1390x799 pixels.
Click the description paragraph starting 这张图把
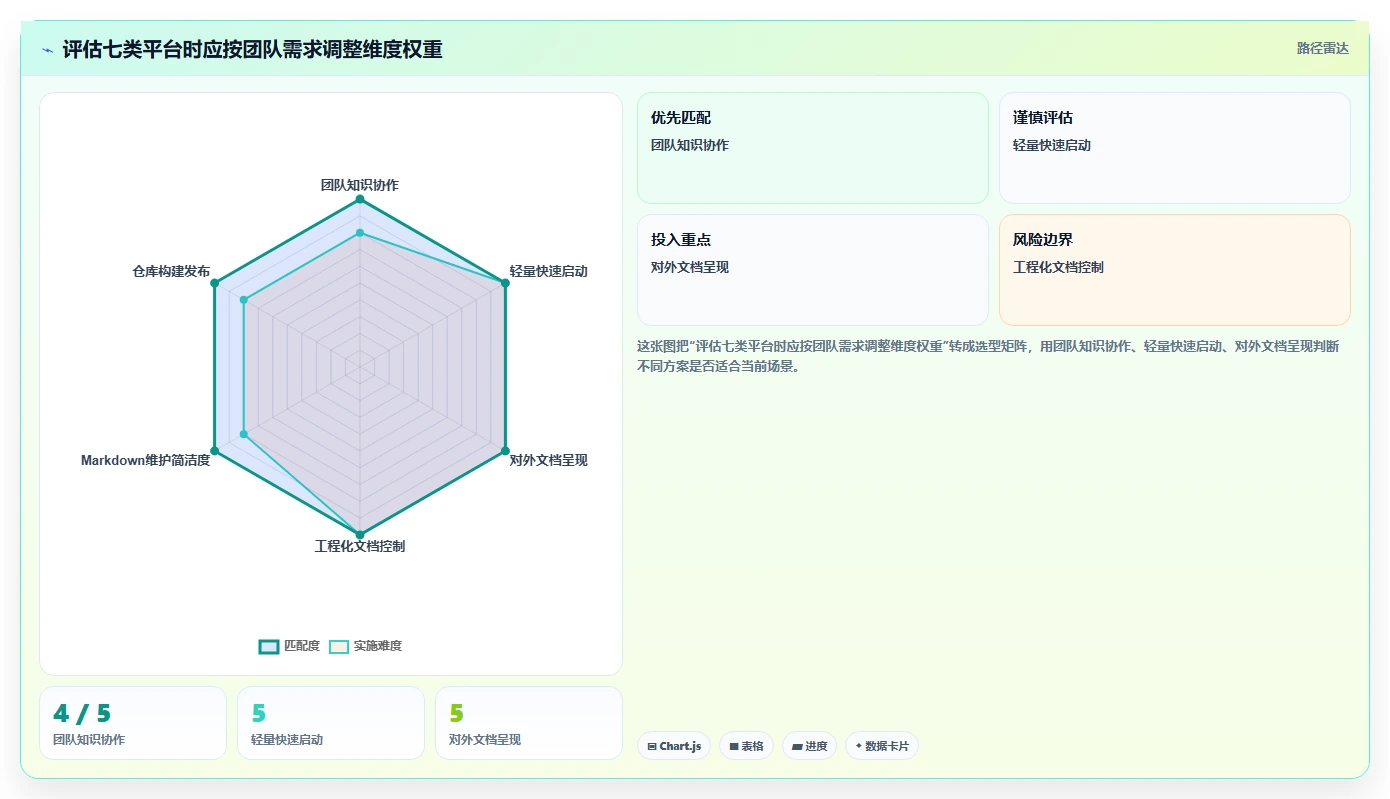pyautogui.click(x=989, y=356)
